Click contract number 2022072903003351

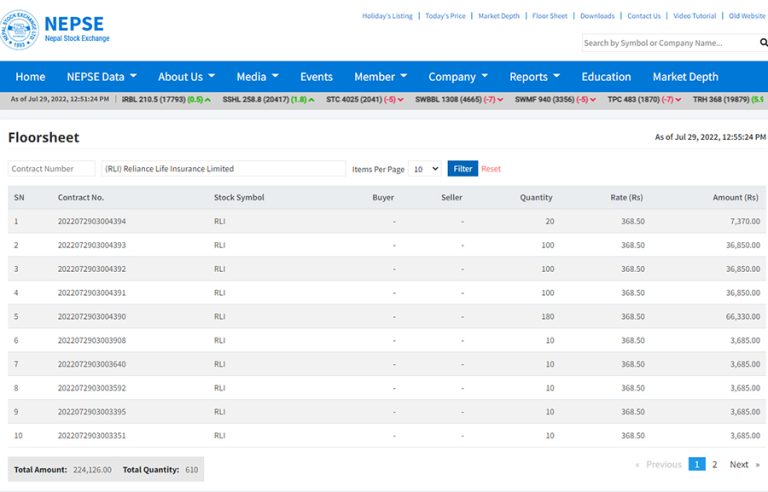(x=92, y=436)
